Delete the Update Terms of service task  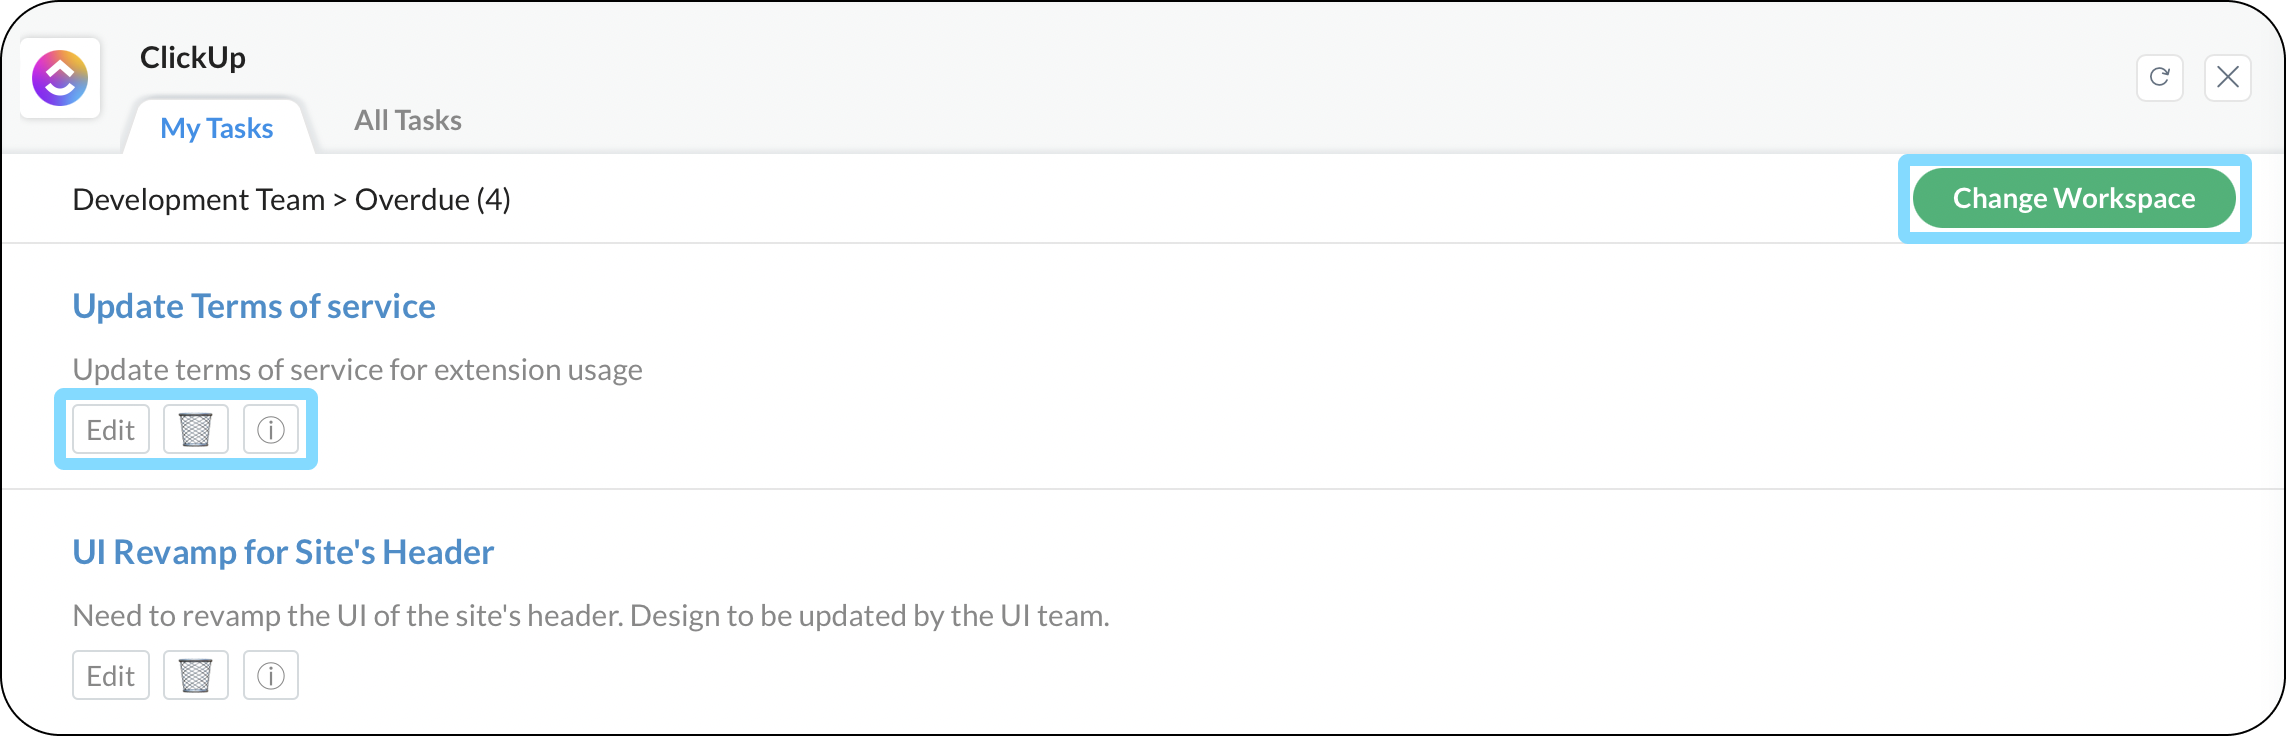point(196,430)
